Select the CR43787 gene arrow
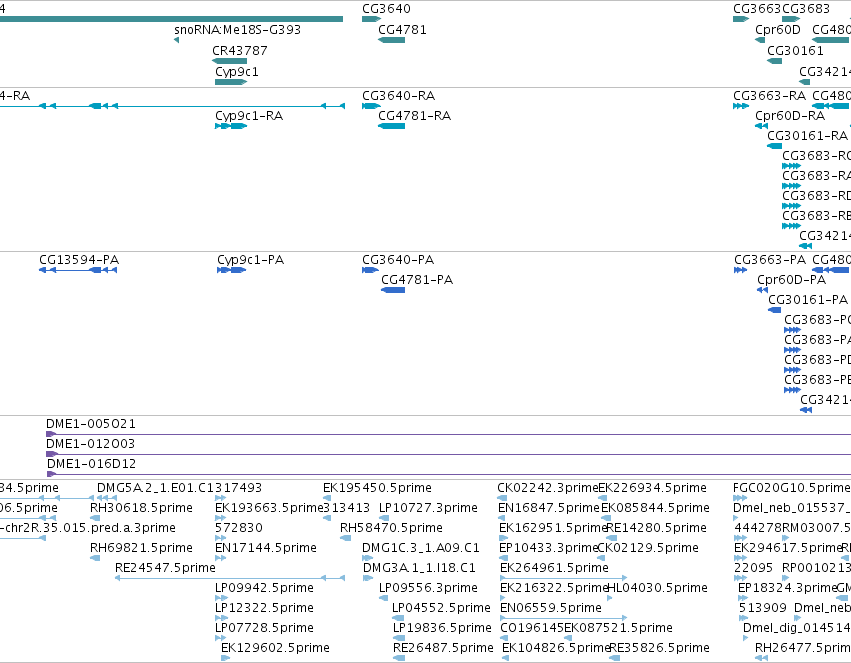851x663 pixels. (229, 61)
